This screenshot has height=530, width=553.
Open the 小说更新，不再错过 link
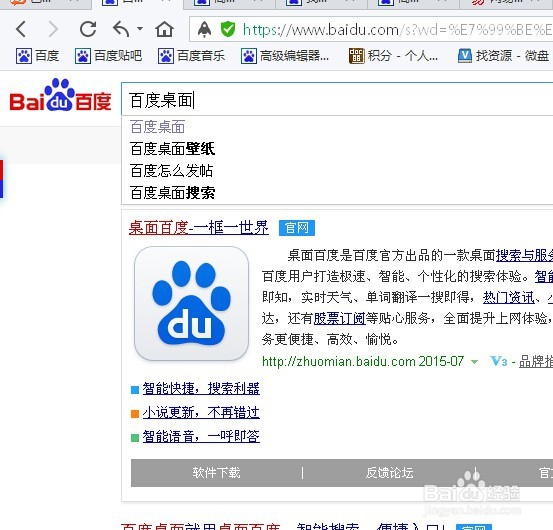pyautogui.click(x=201, y=413)
